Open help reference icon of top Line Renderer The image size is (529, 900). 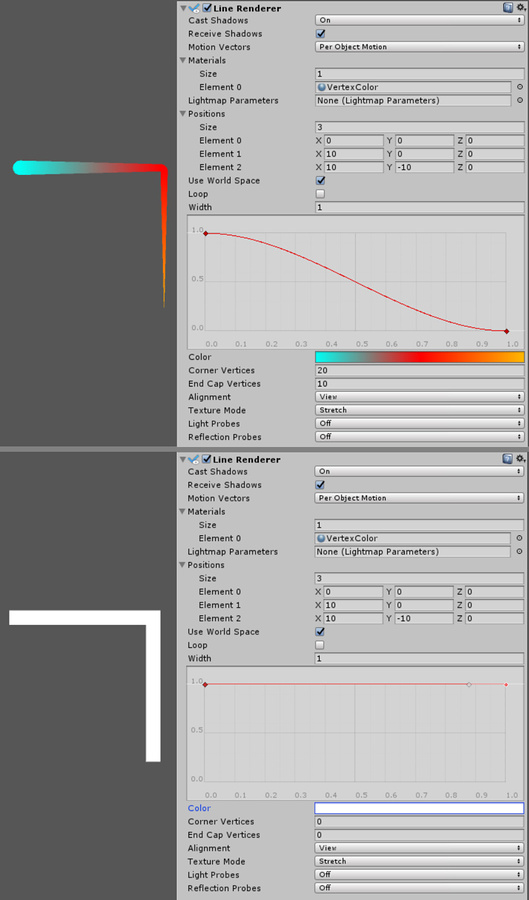click(507, 7)
